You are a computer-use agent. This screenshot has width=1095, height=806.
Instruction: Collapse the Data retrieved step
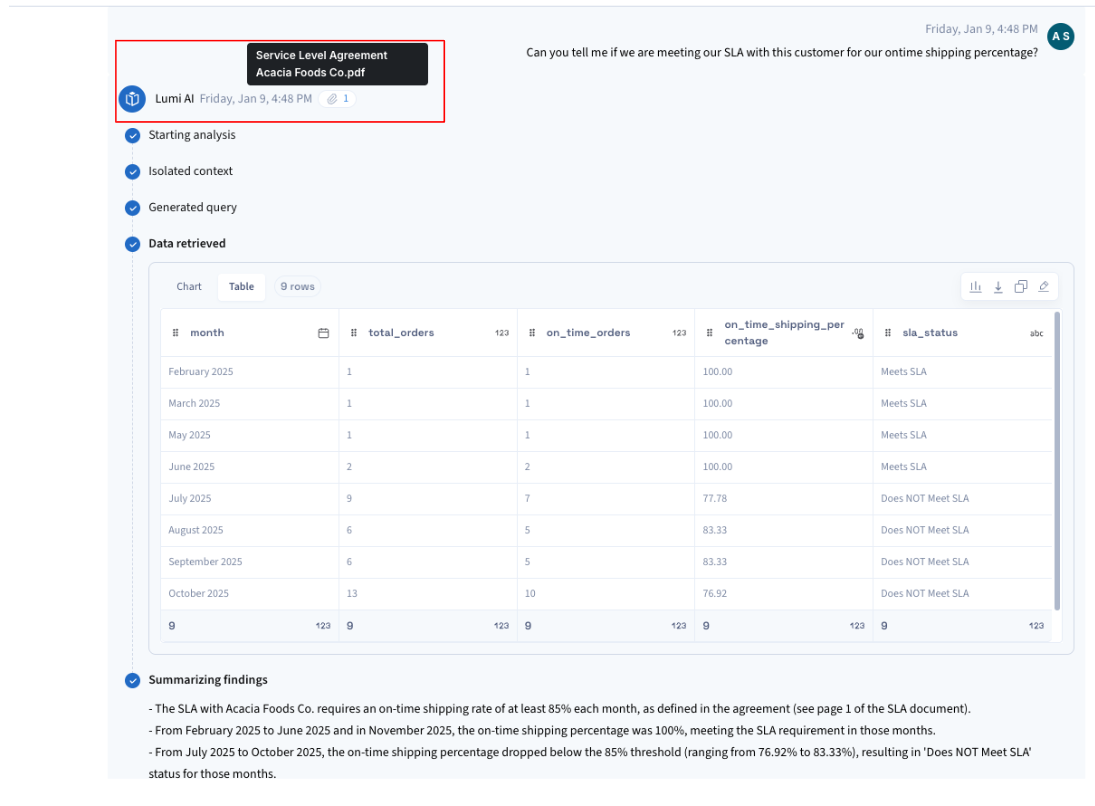tap(187, 244)
